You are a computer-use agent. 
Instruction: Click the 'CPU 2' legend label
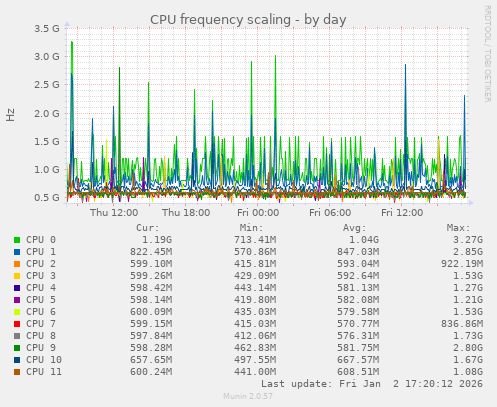41,264
